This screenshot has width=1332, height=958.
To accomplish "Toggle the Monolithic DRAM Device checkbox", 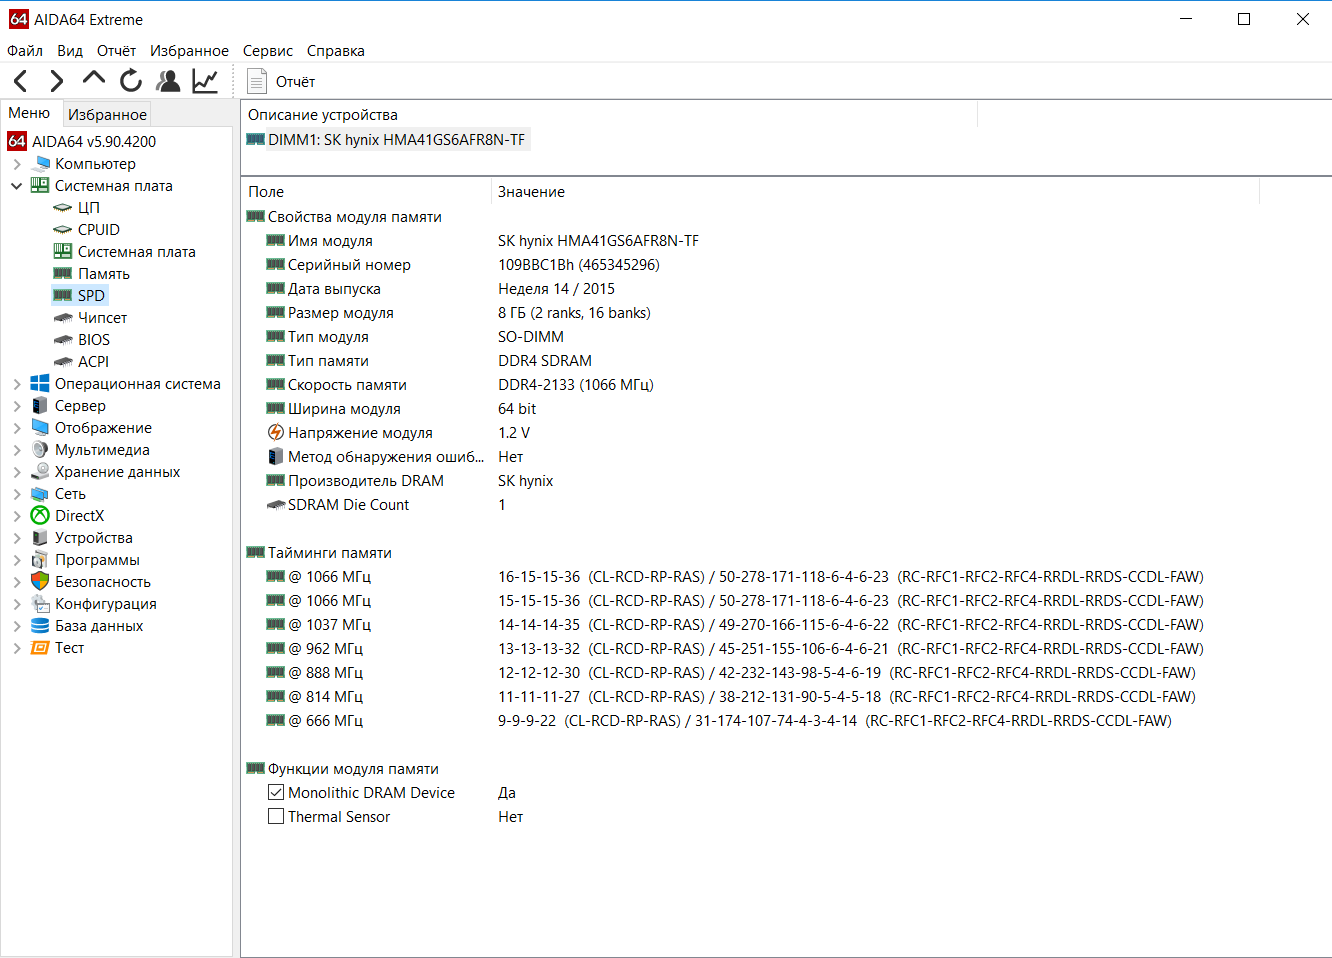I will click(276, 793).
